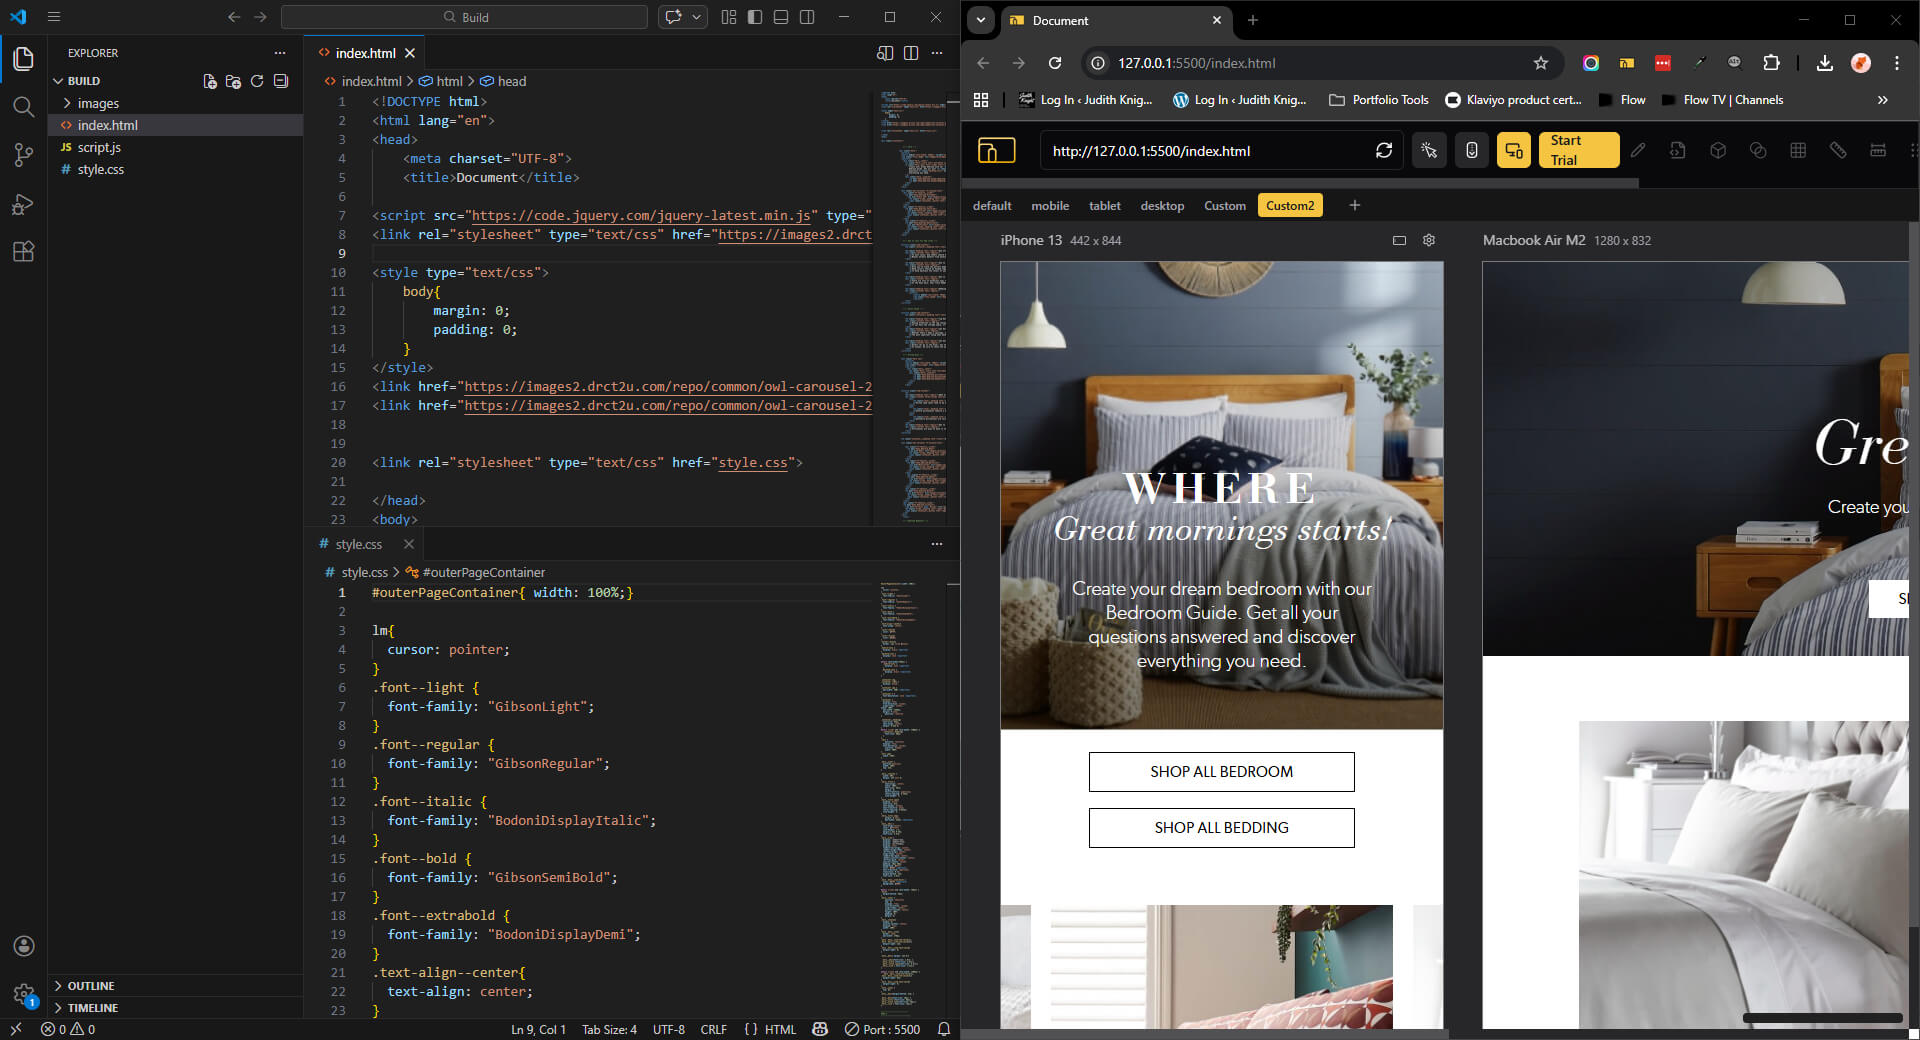Expand the TIMELINE section
The height and width of the screenshot is (1040, 1920).
point(92,1008)
